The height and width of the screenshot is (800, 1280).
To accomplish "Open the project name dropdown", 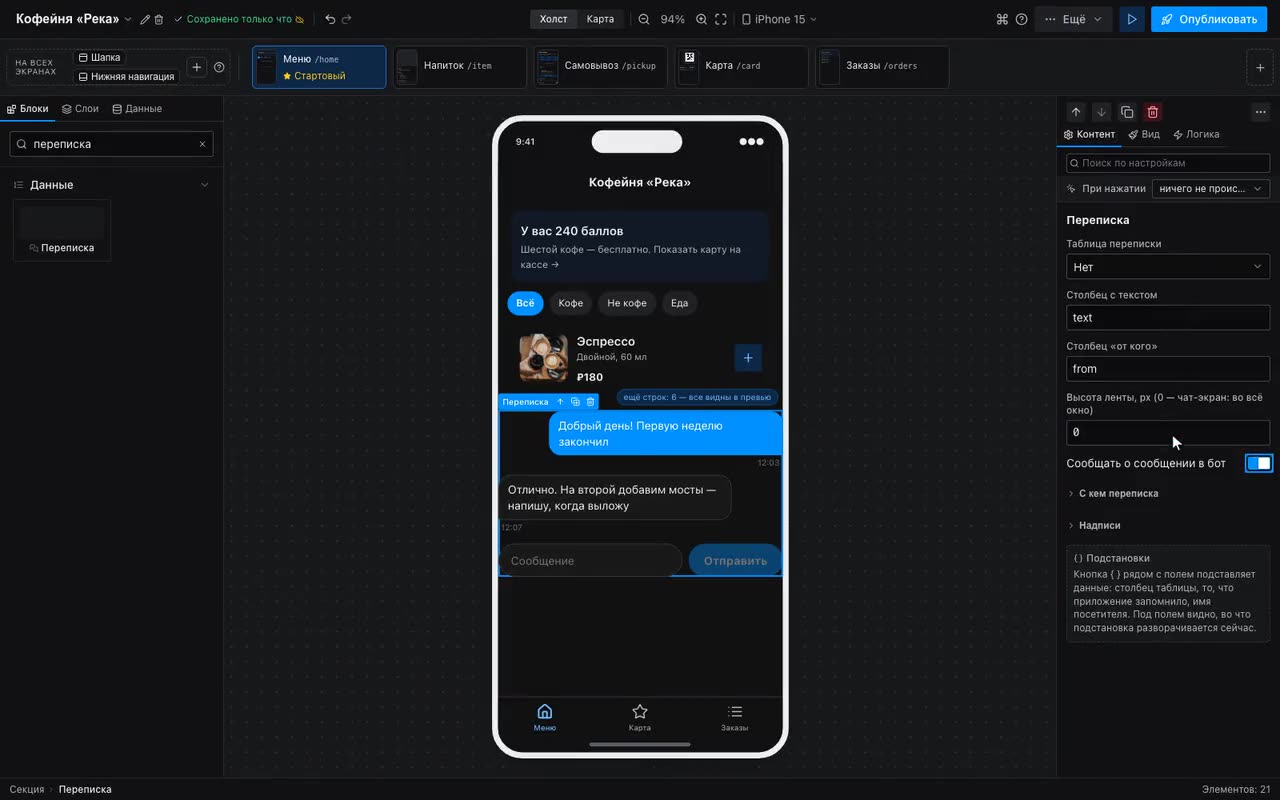I will (x=128, y=20).
